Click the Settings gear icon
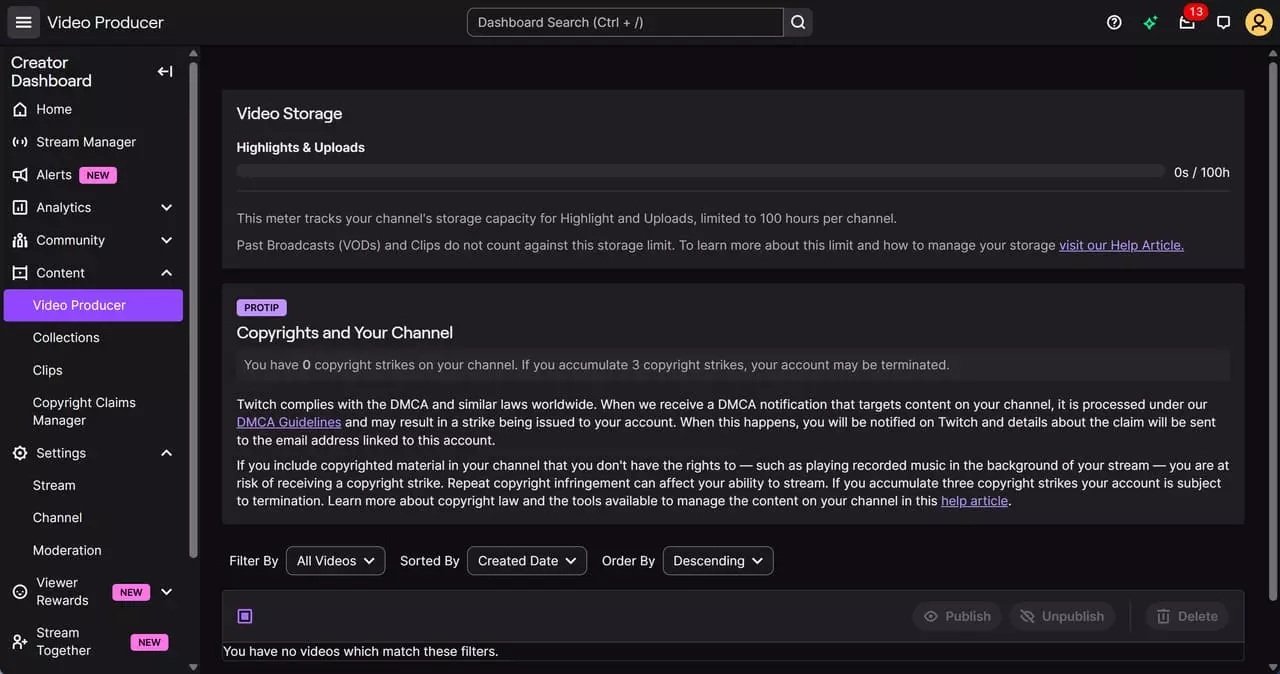The width and height of the screenshot is (1280, 674). tap(20, 453)
